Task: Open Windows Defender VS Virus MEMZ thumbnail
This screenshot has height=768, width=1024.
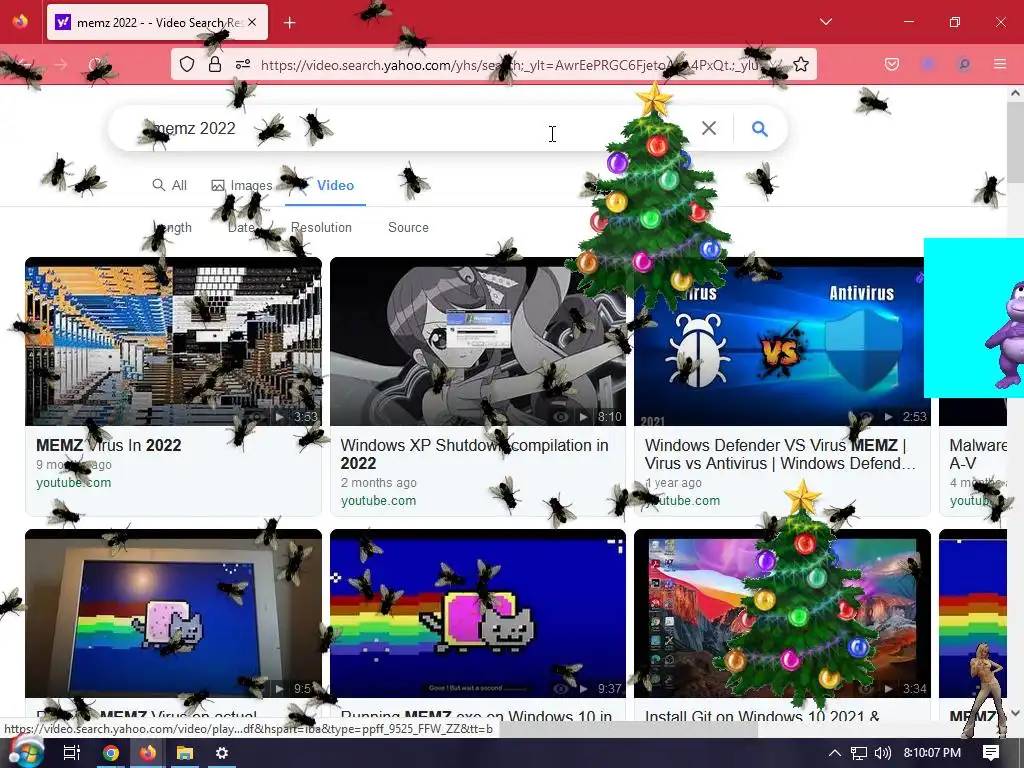Action: pyautogui.click(x=782, y=341)
